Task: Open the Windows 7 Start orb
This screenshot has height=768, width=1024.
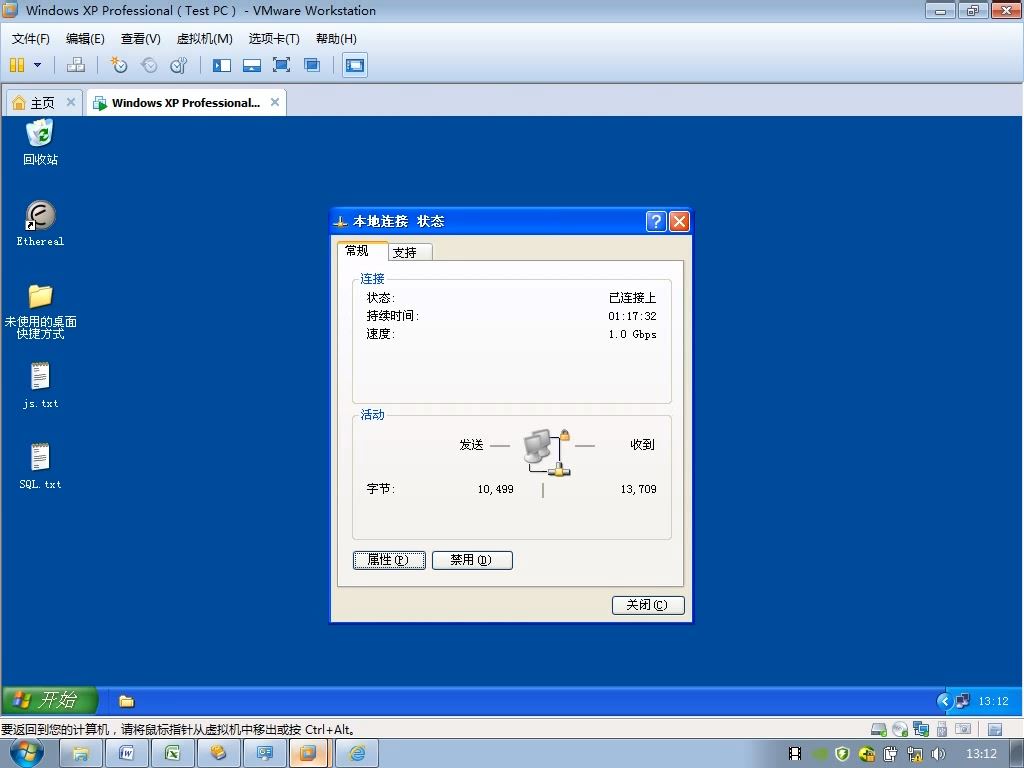Action: (27, 754)
